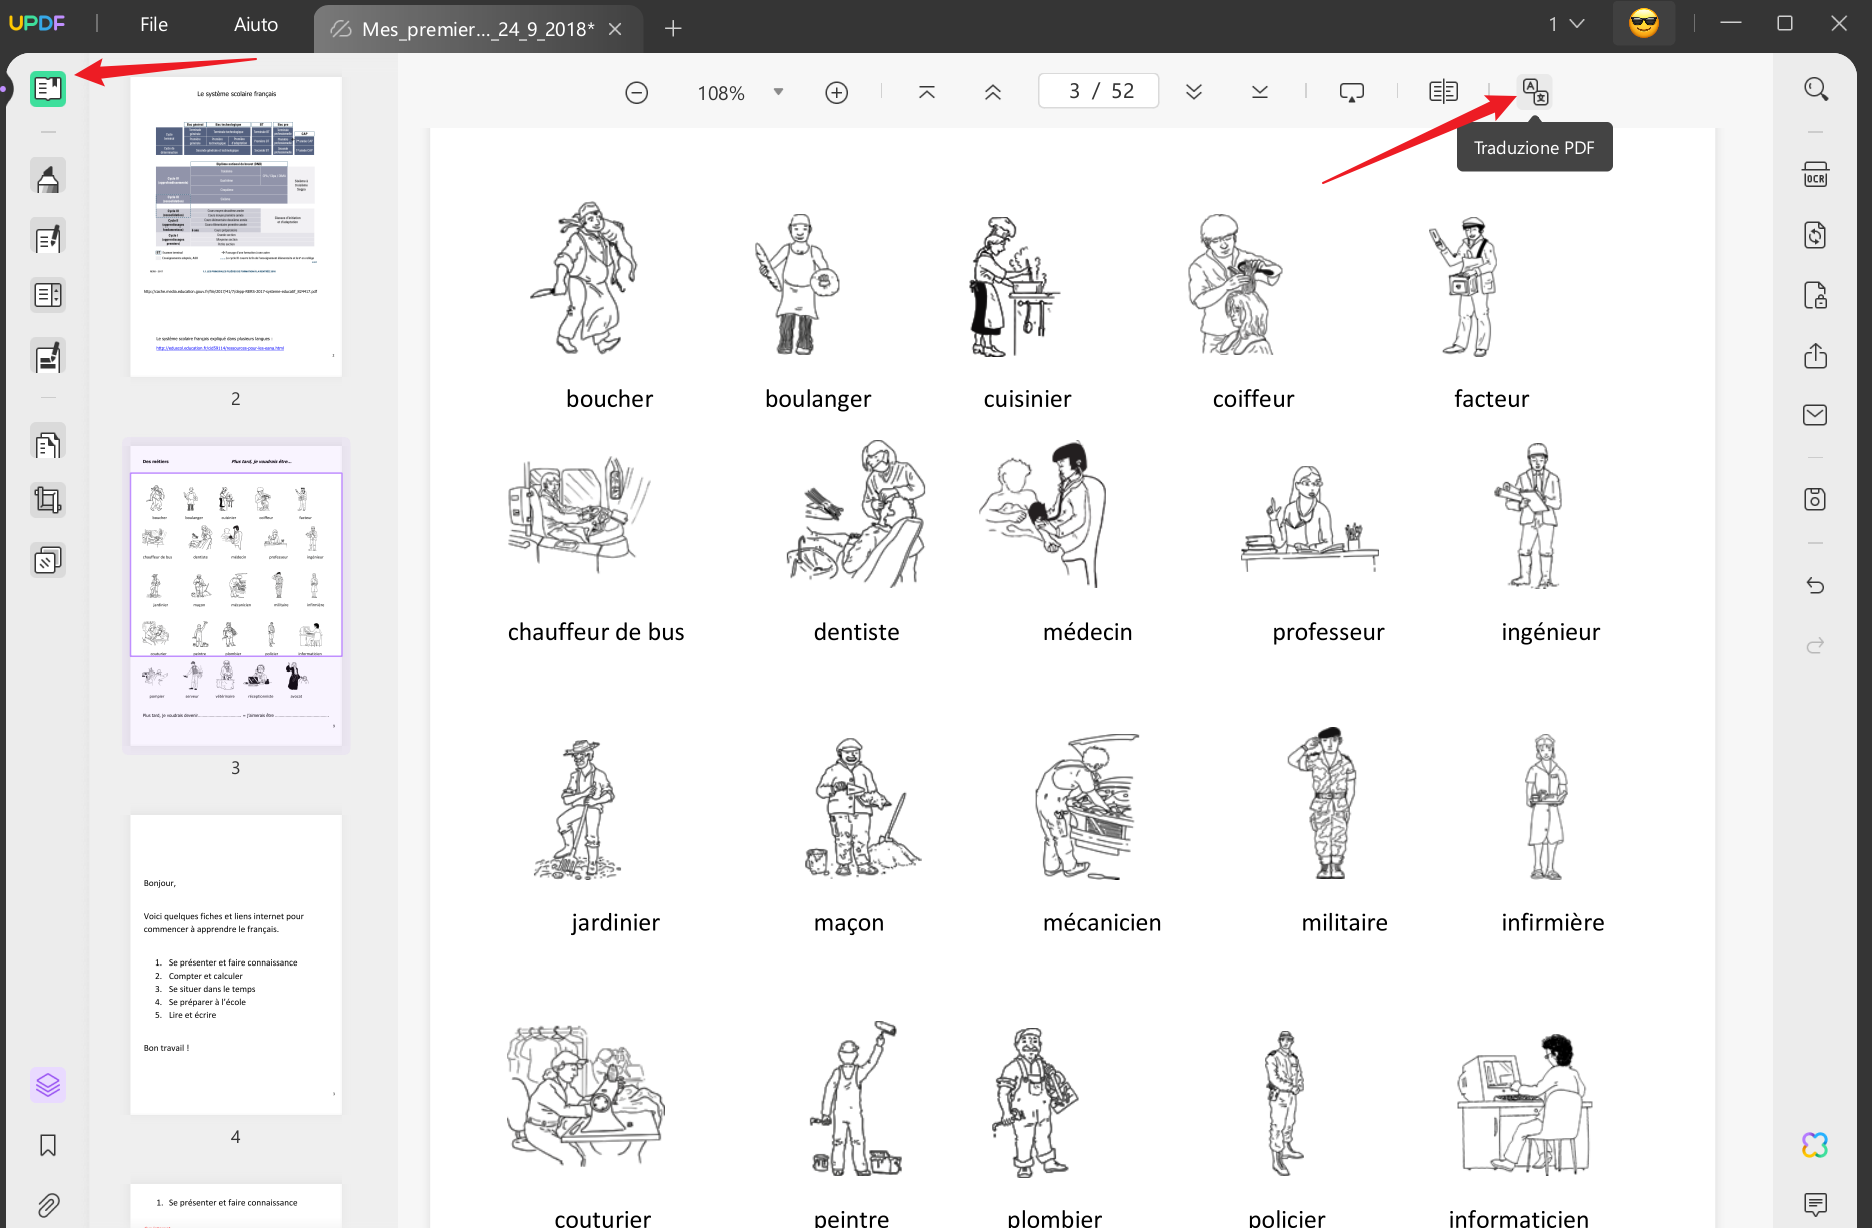Open the Attachments paperclip panel
Image resolution: width=1872 pixels, height=1228 pixels.
[47, 1205]
